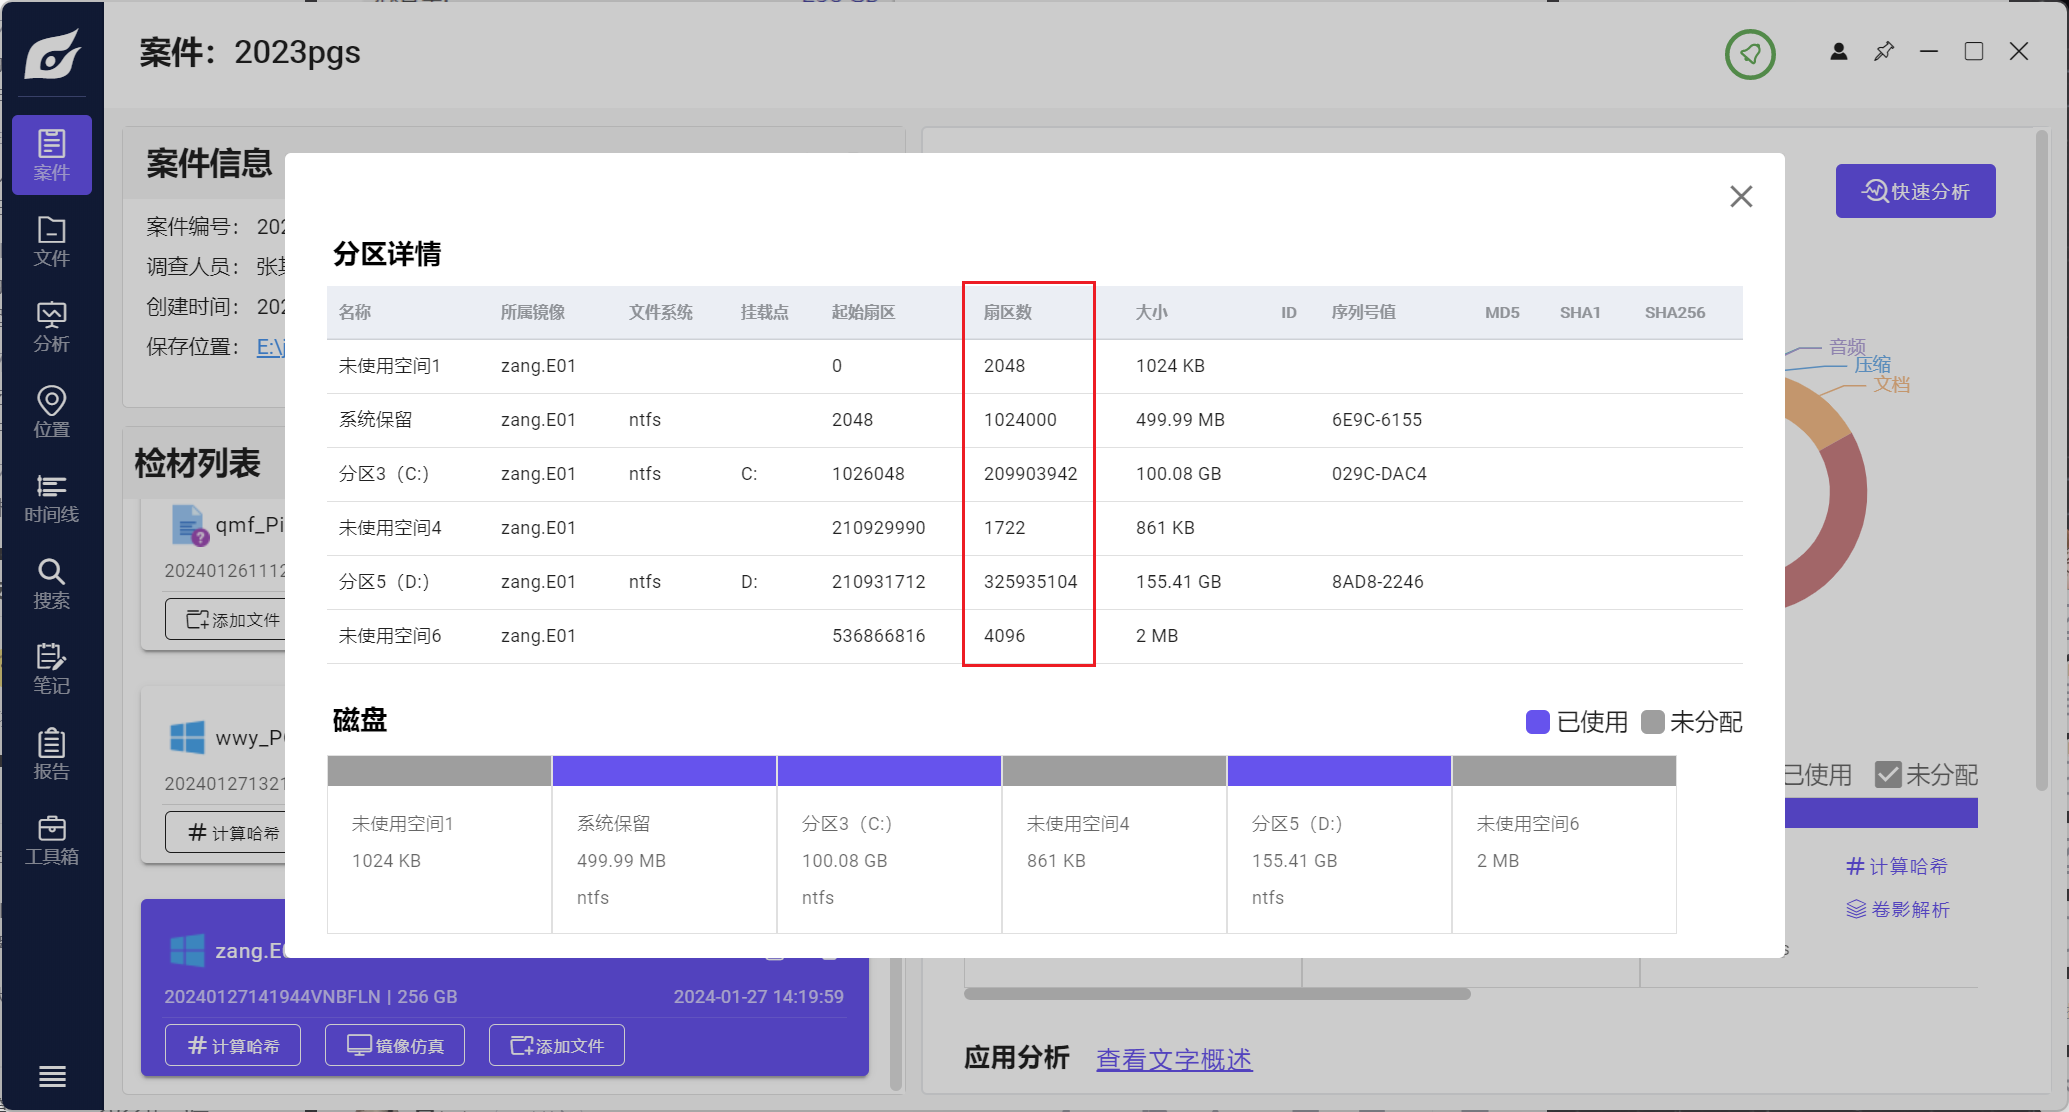2069x1112 pixels.
Task: Click the 起始扇区 column header
Action: [863, 312]
